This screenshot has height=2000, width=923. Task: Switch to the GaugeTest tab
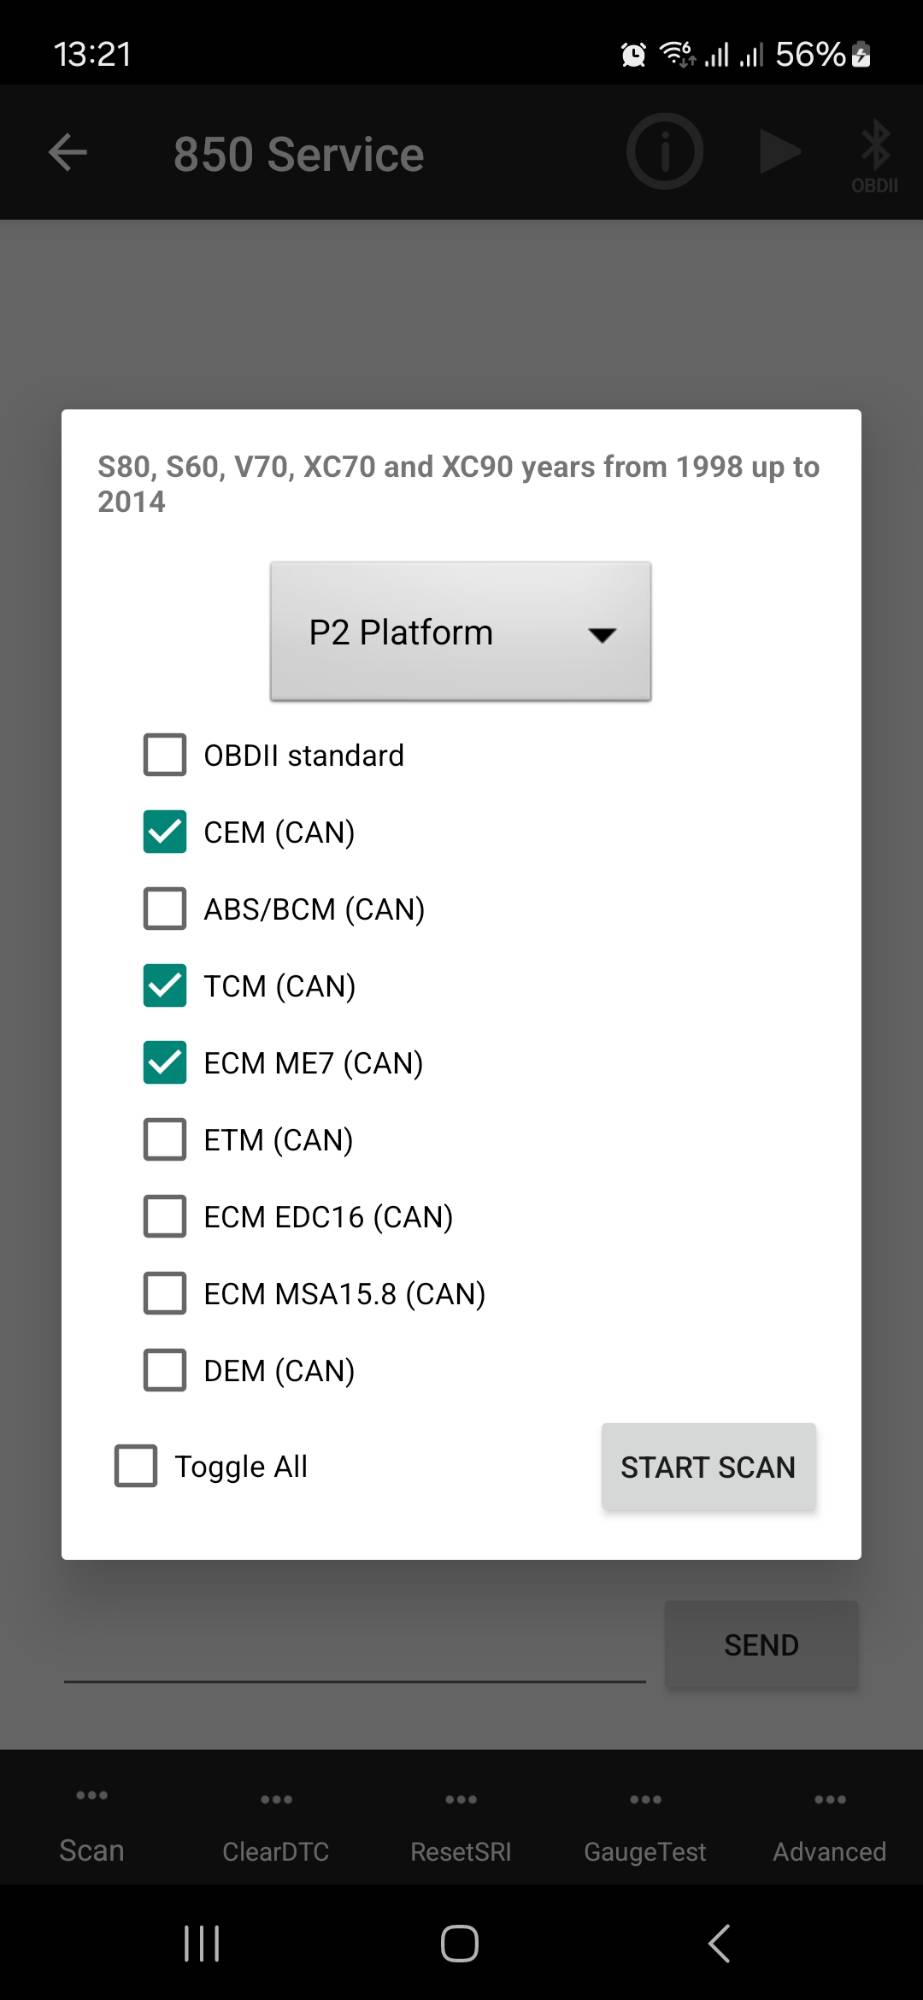point(645,1830)
